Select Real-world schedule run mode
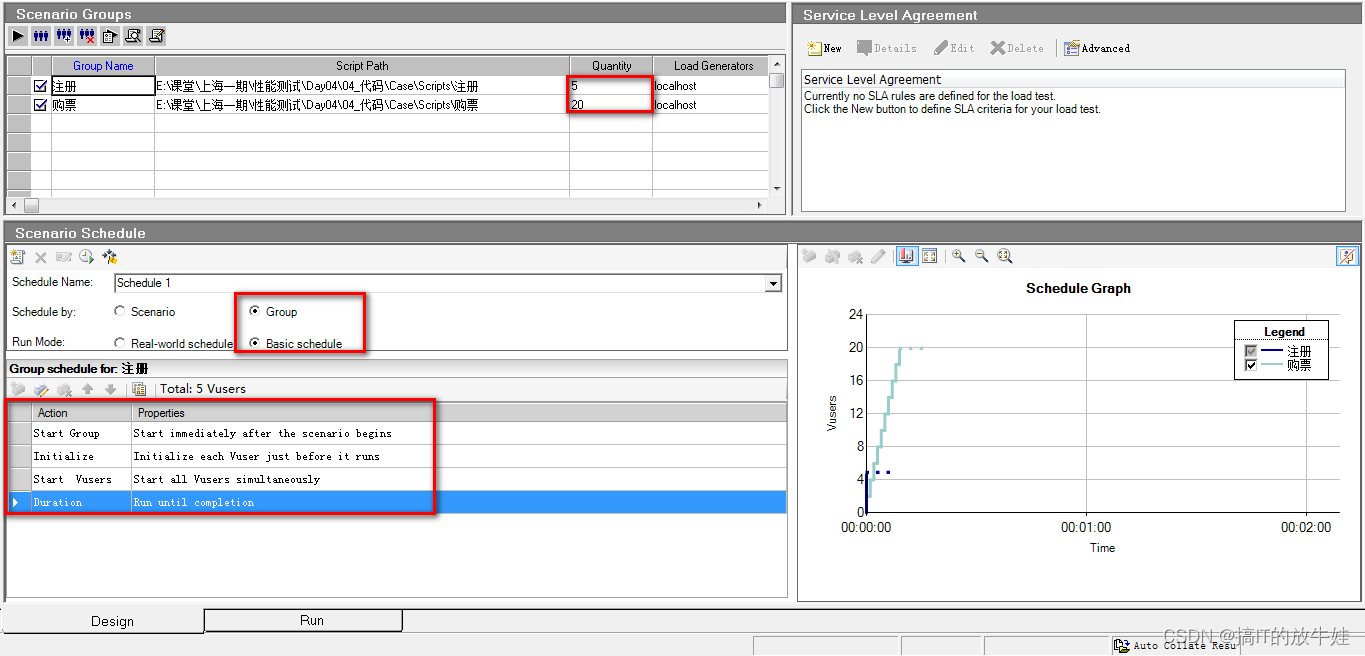 [x=120, y=343]
